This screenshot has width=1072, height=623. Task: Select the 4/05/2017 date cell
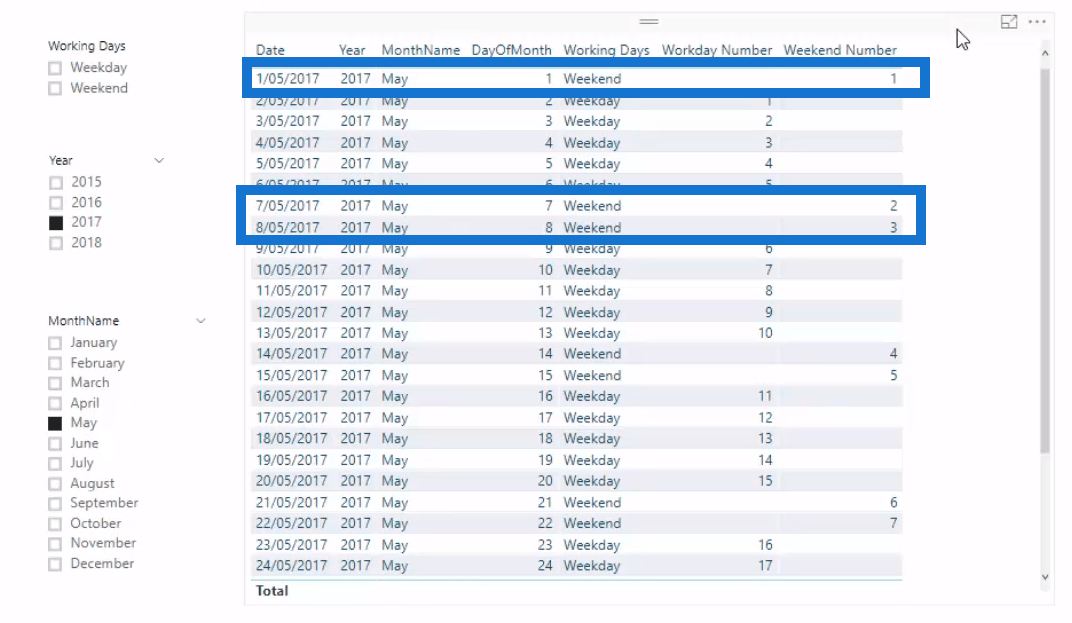pos(288,143)
